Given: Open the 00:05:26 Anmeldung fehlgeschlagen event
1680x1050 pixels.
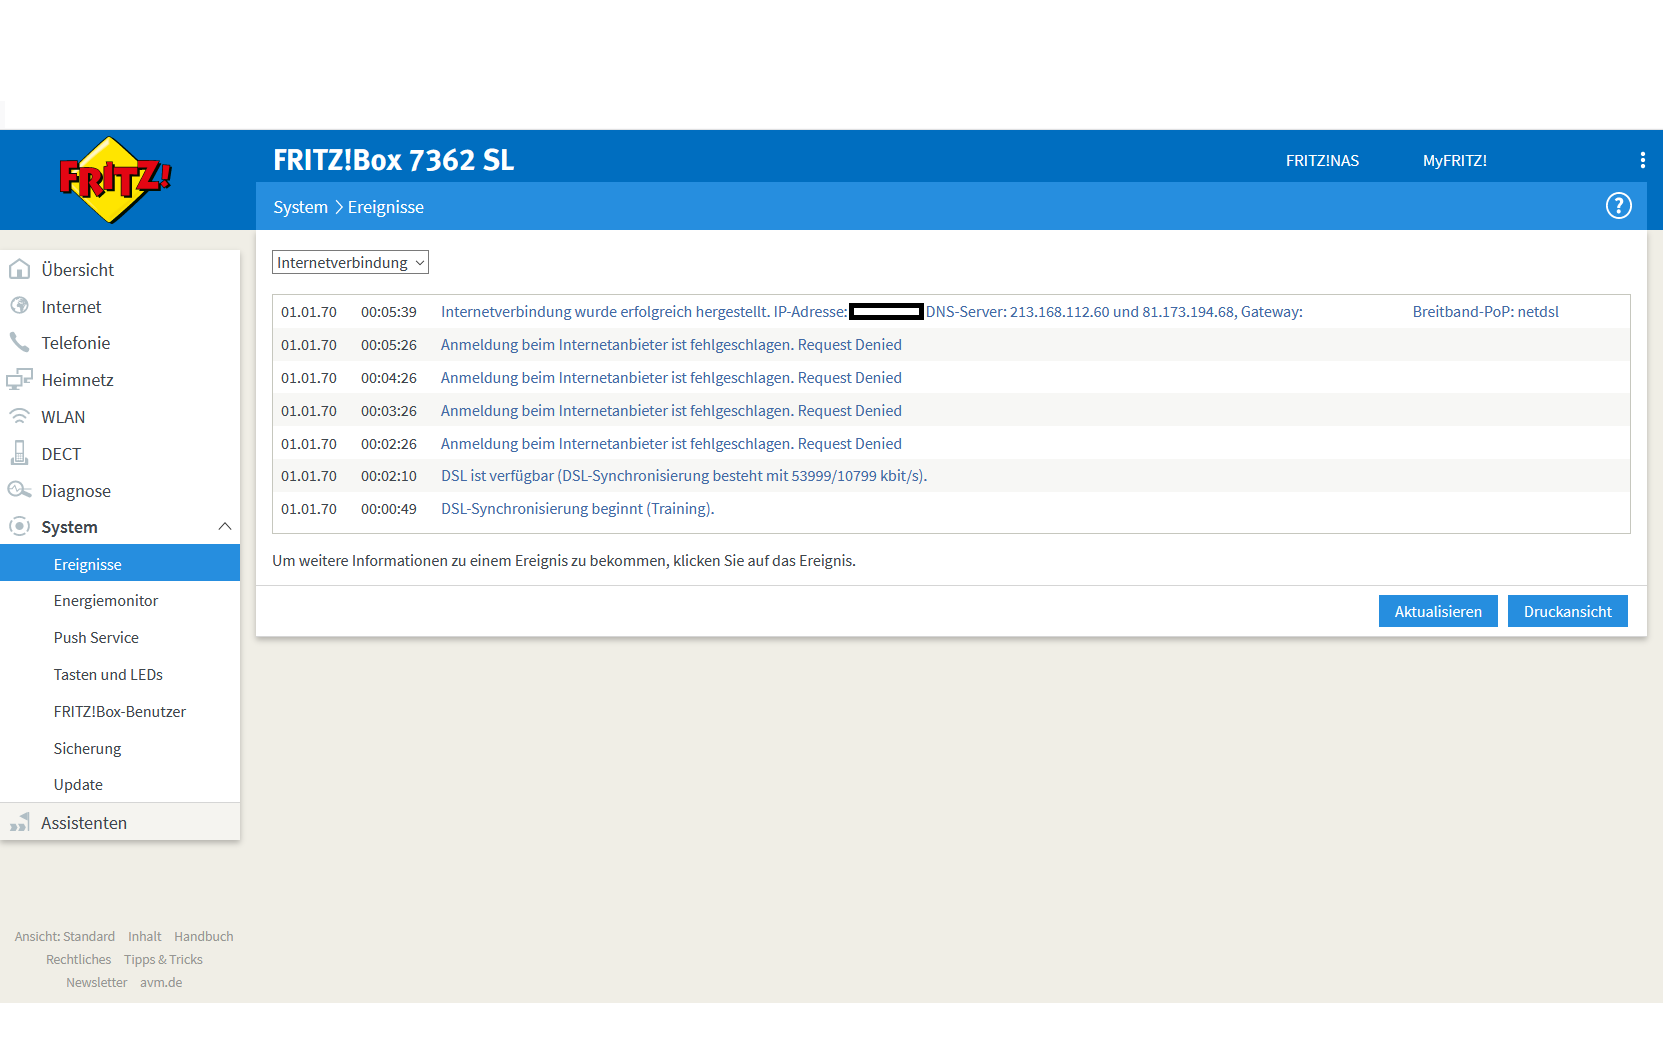Looking at the screenshot, I should point(951,345).
